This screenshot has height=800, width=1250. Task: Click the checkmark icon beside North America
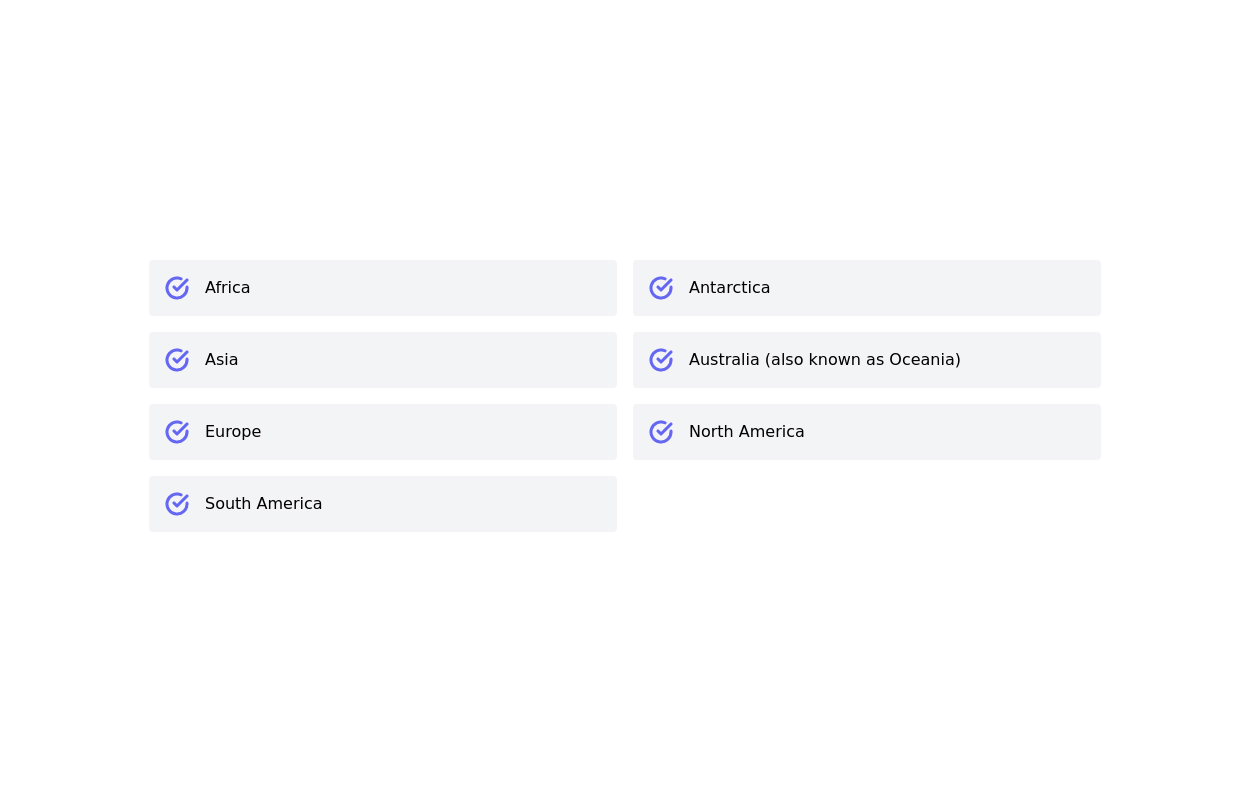point(661,432)
